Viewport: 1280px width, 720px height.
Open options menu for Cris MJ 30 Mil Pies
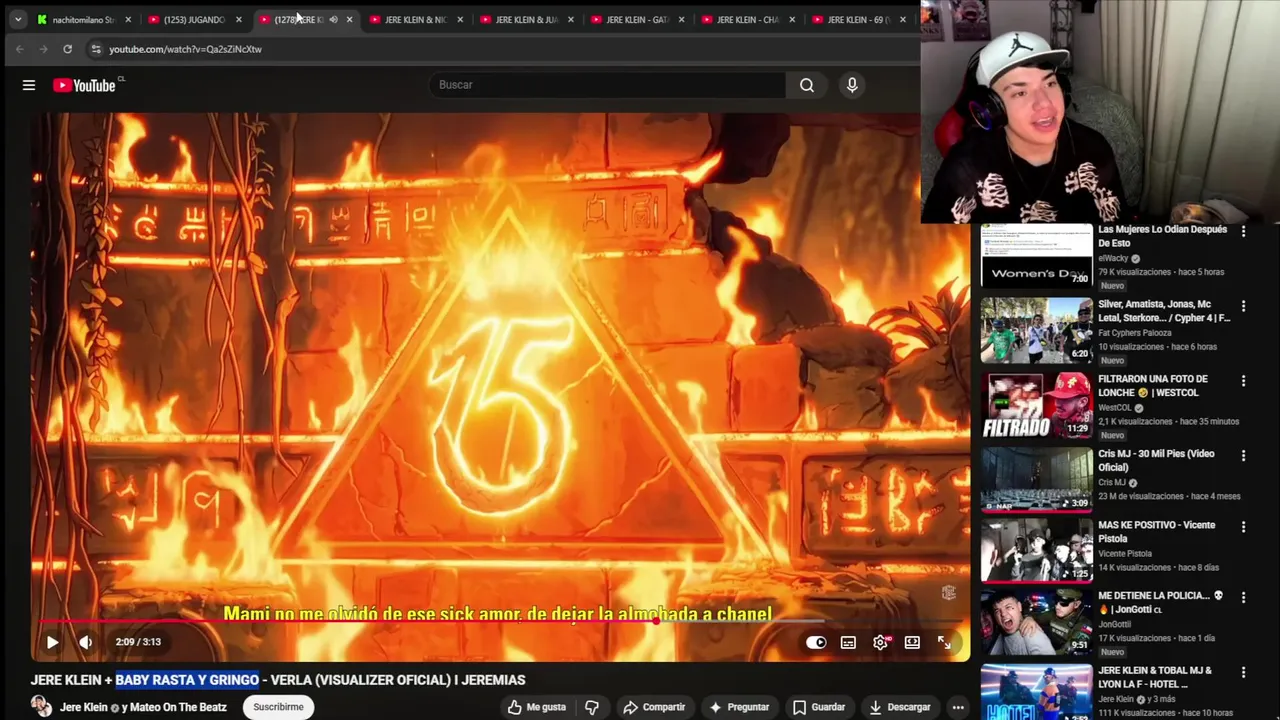point(1243,455)
